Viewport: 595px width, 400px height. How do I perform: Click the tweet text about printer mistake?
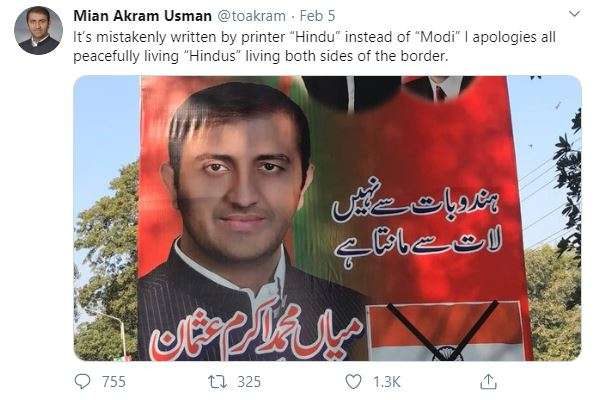point(314,46)
